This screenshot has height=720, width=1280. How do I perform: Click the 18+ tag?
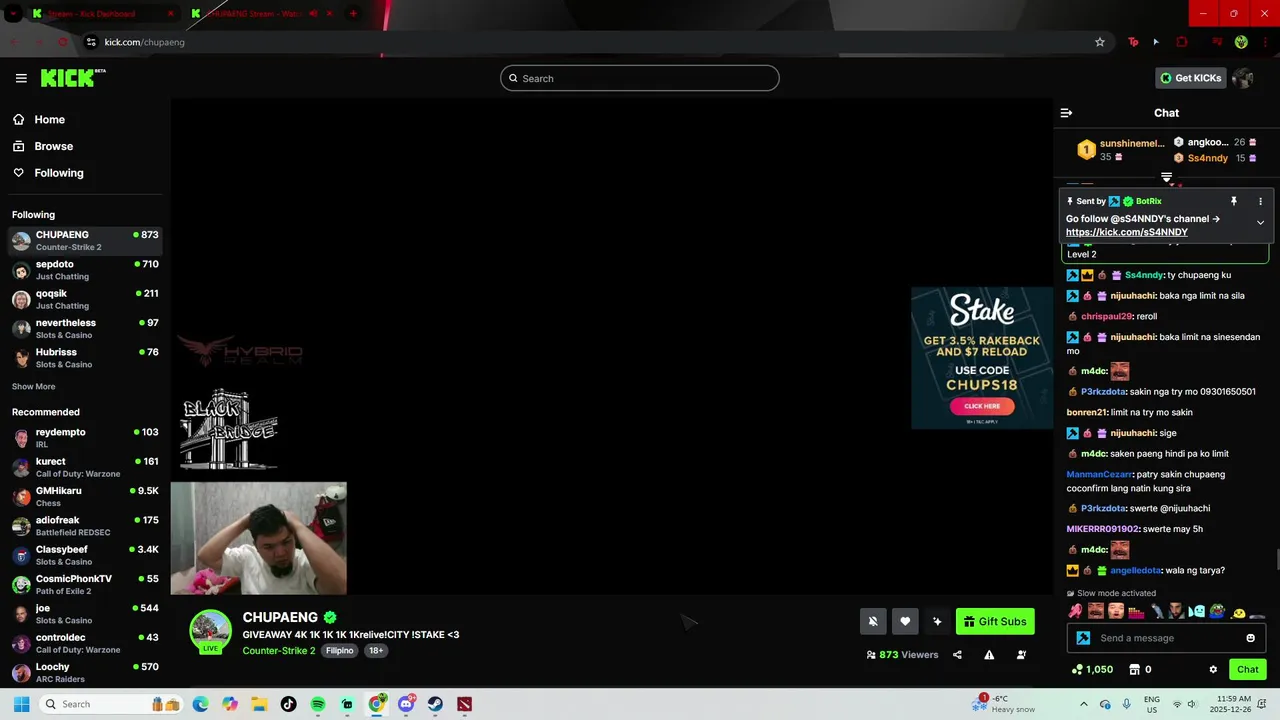(x=376, y=651)
